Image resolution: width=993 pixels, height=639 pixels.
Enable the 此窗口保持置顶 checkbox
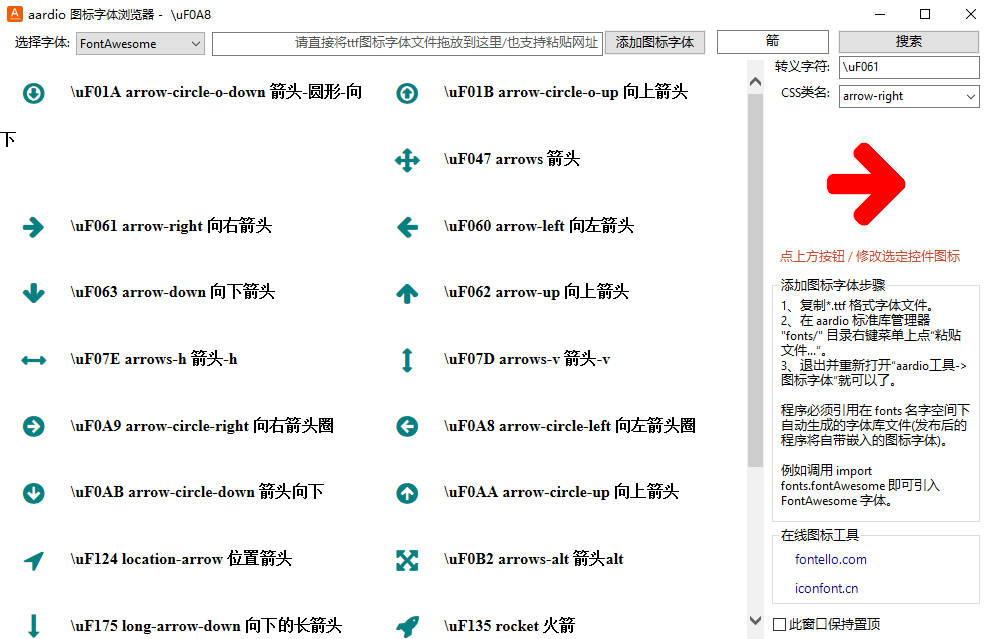tap(780, 624)
